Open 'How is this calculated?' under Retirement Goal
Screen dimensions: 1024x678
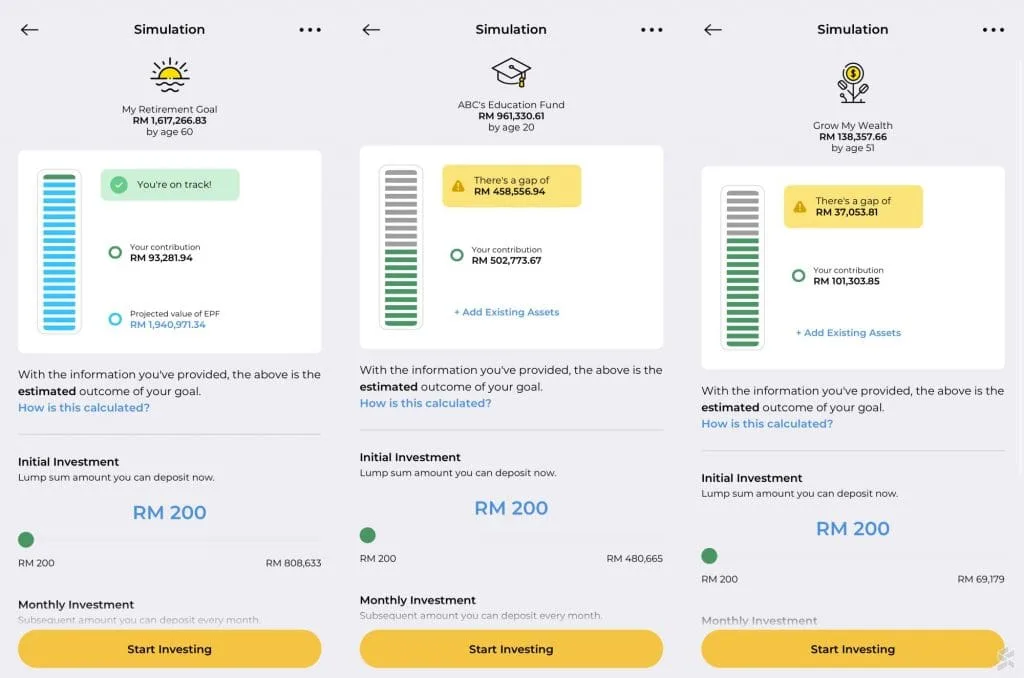pos(84,407)
